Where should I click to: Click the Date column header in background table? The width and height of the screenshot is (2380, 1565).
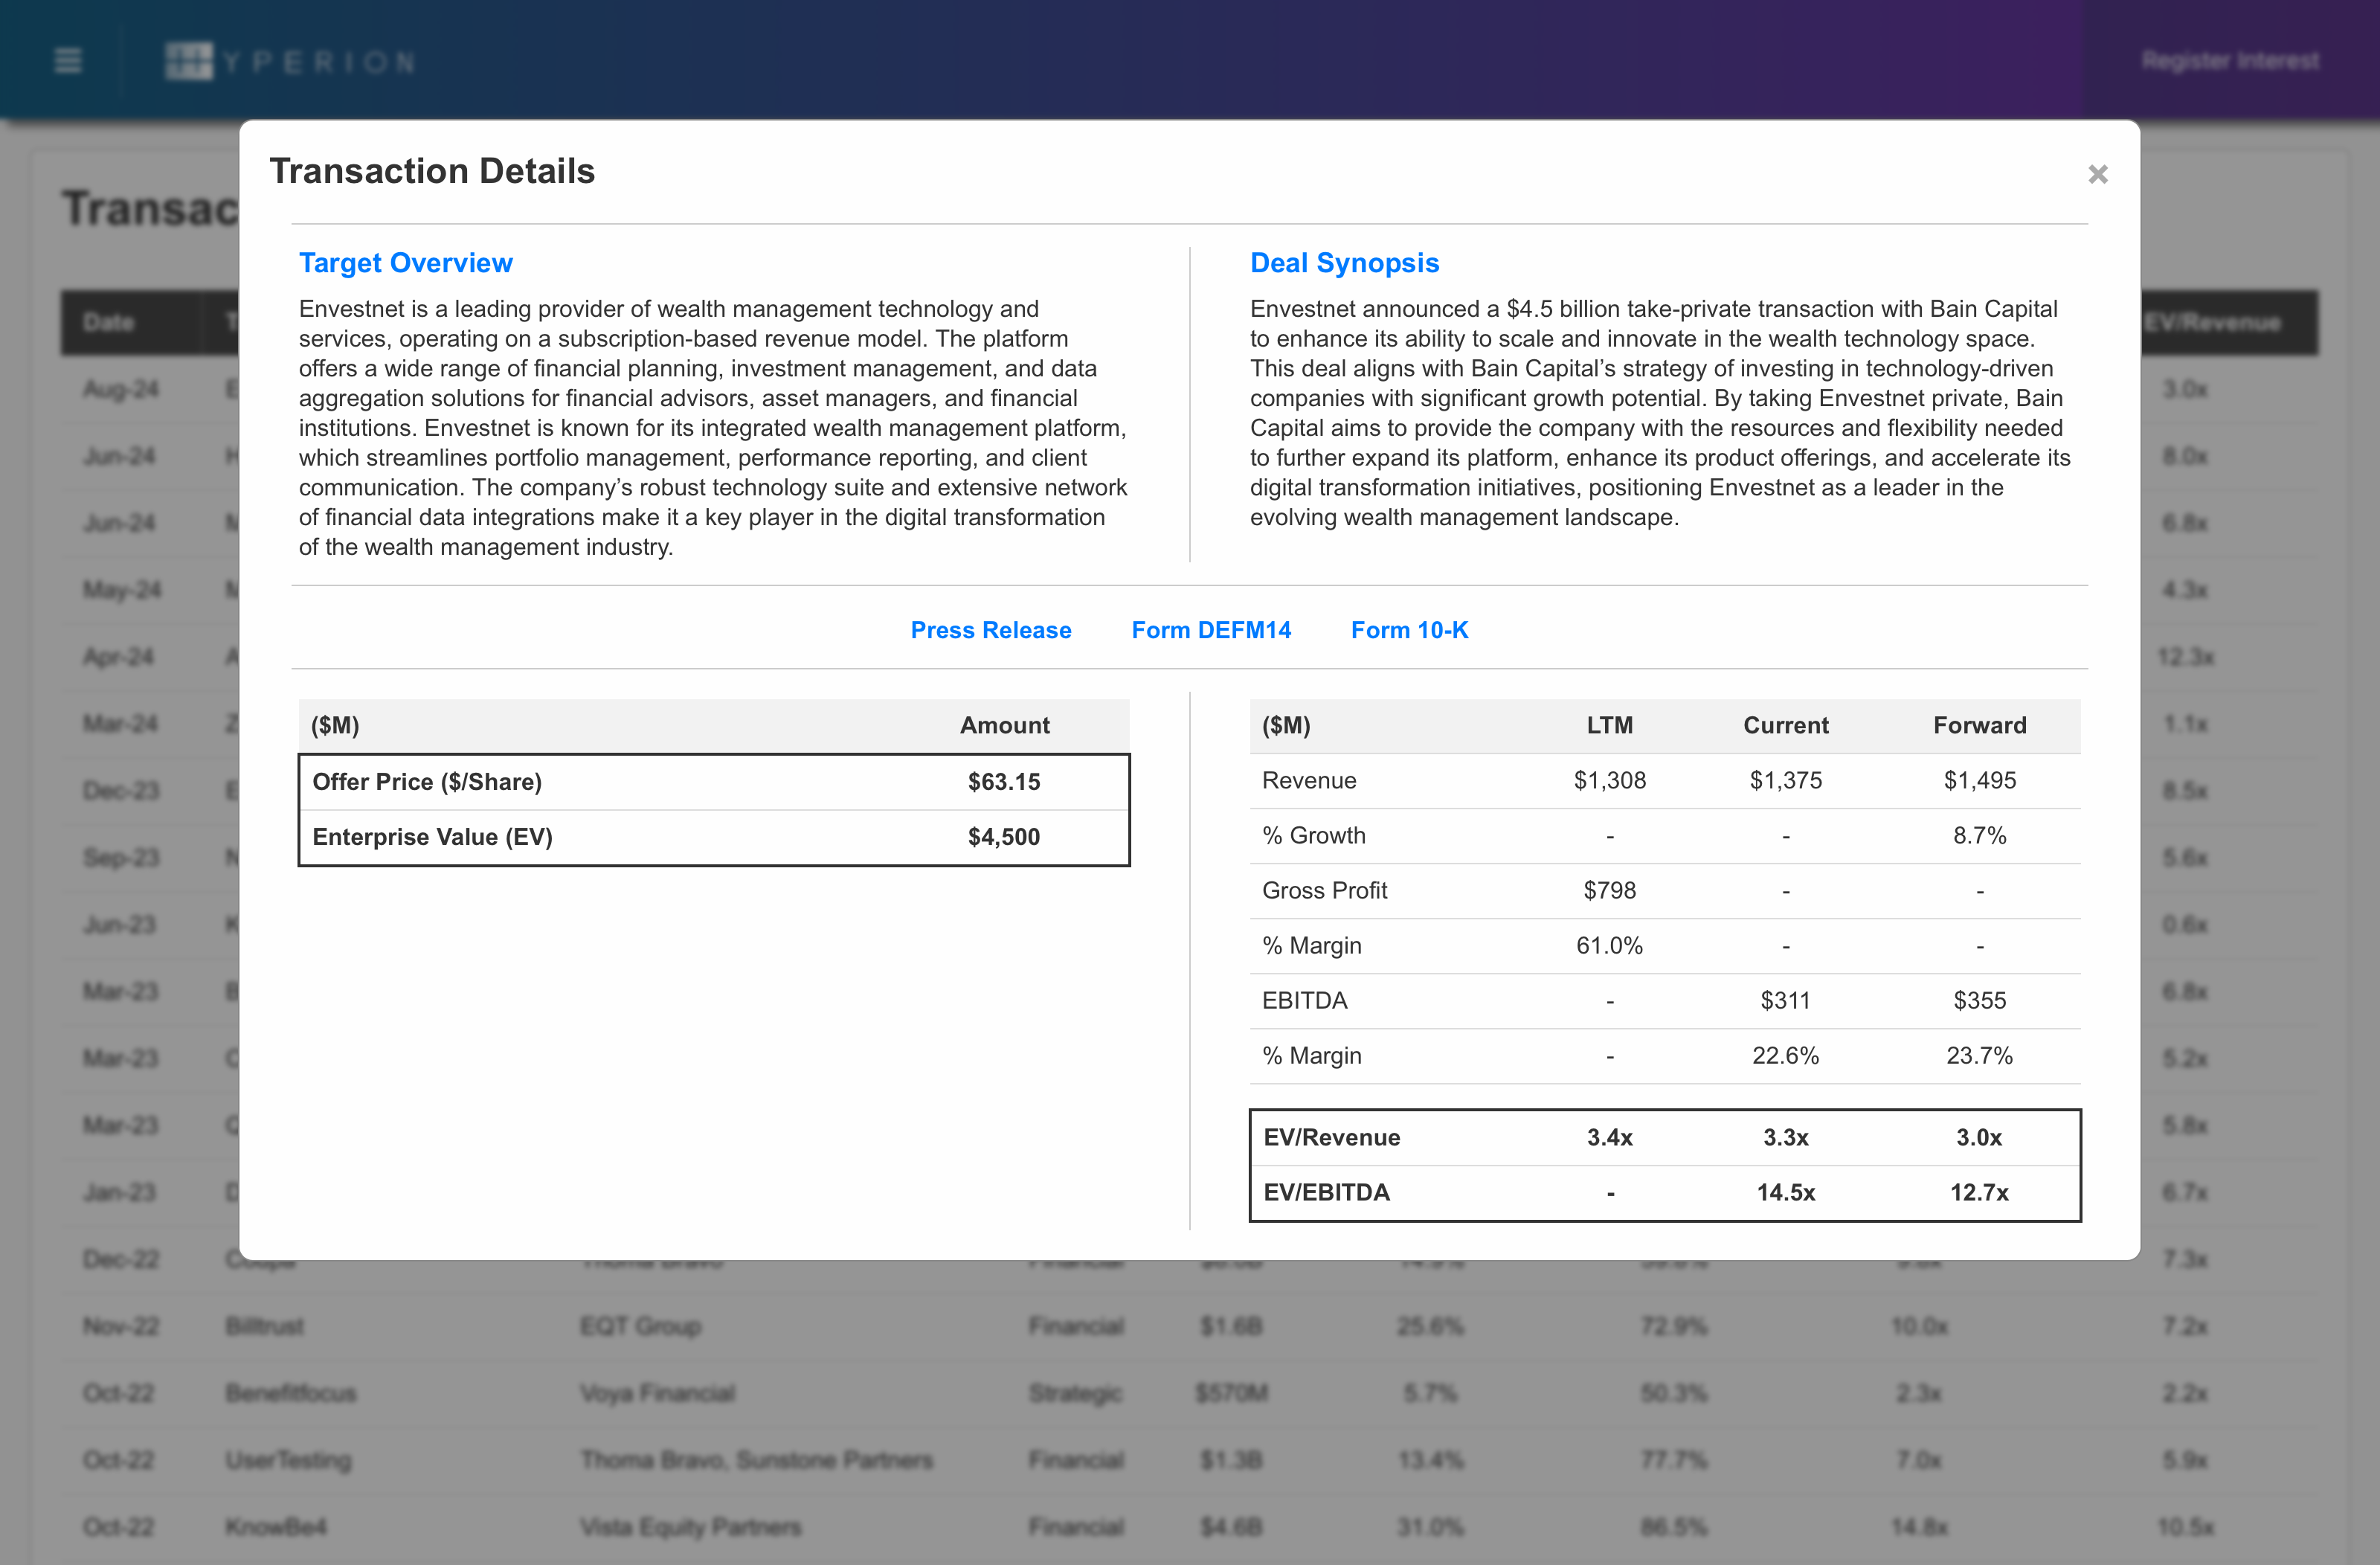click(108, 323)
